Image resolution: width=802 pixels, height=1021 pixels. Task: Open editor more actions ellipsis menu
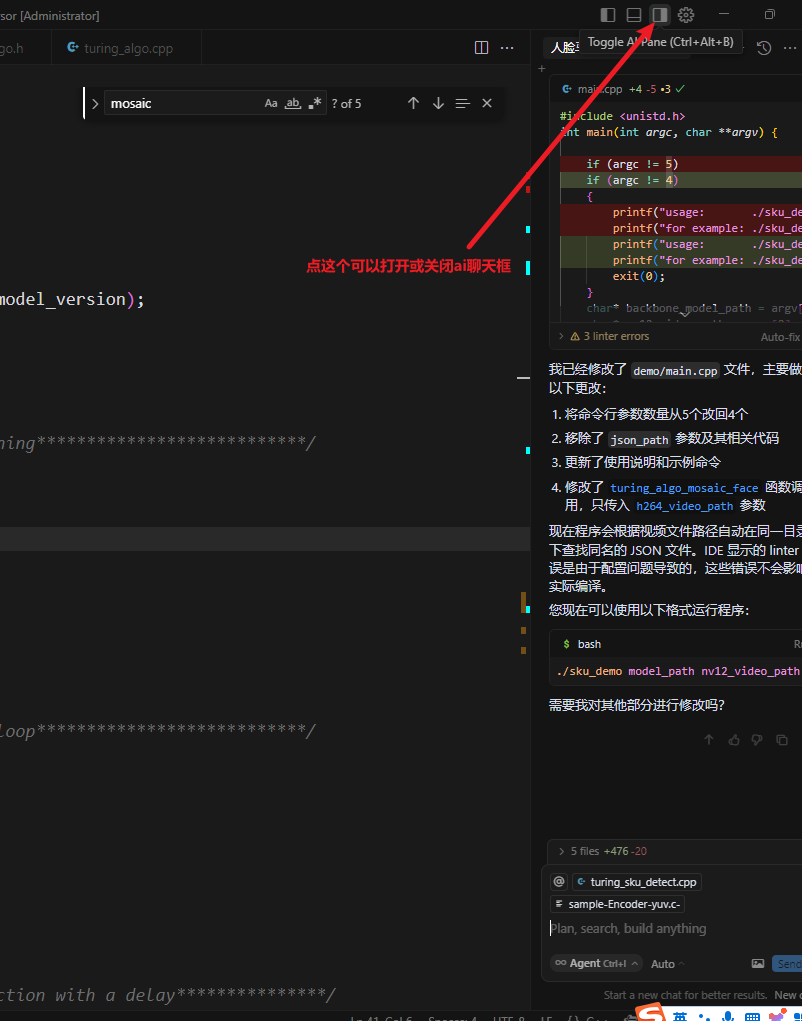(x=507, y=48)
